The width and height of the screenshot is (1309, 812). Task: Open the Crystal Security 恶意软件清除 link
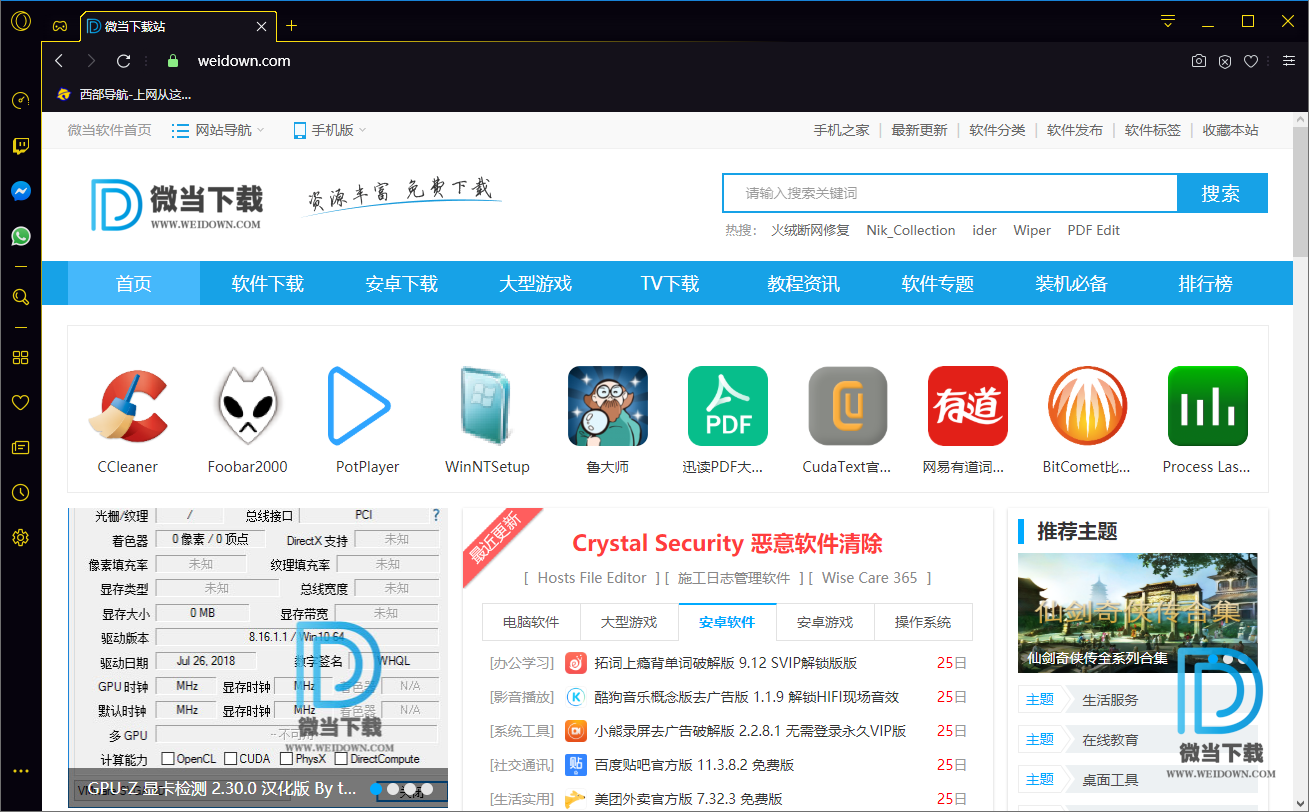click(x=727, y=544)
